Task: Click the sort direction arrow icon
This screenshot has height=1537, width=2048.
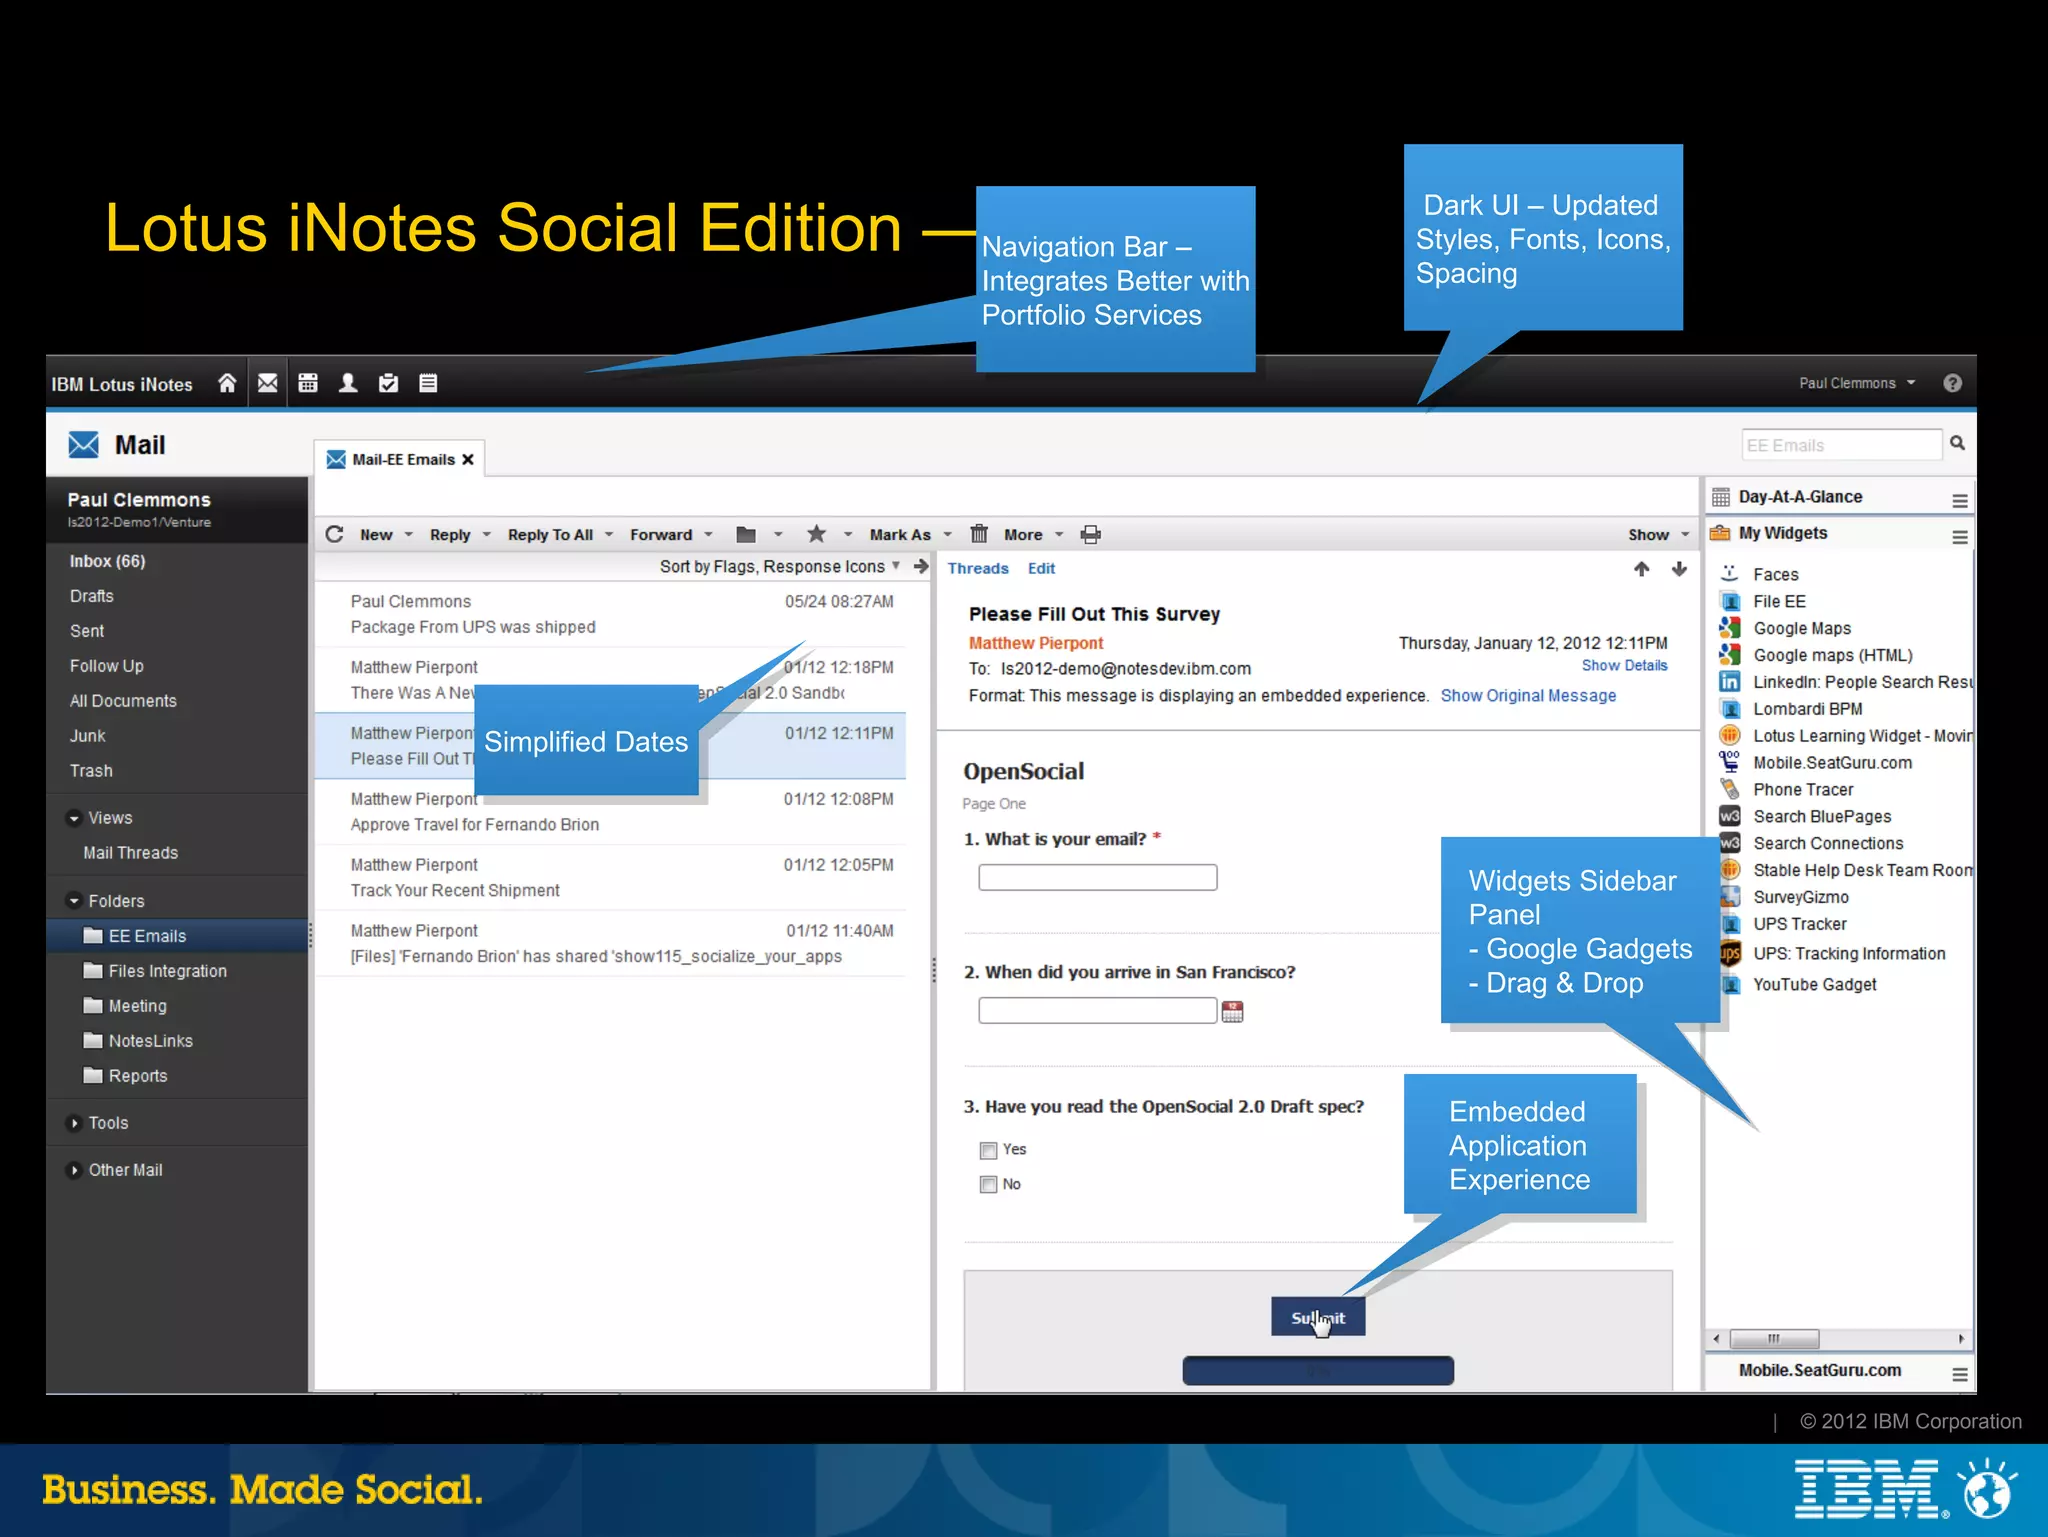Action: pos(921,566)
